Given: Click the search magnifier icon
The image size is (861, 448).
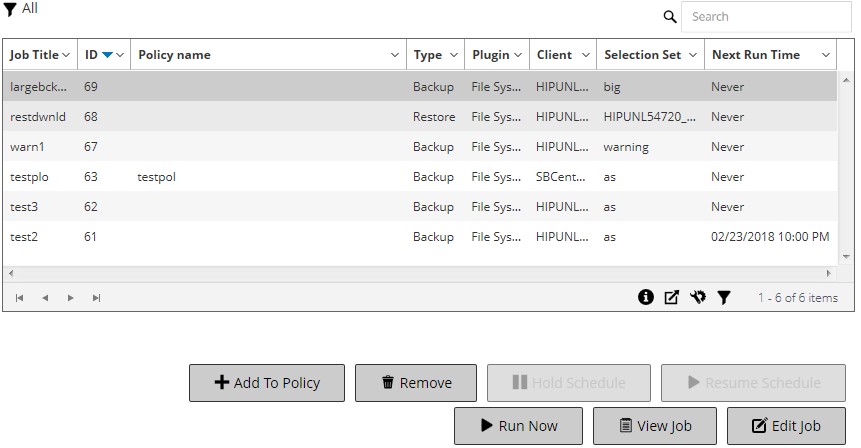Looking at the screenshot, I should pos(670,17).
